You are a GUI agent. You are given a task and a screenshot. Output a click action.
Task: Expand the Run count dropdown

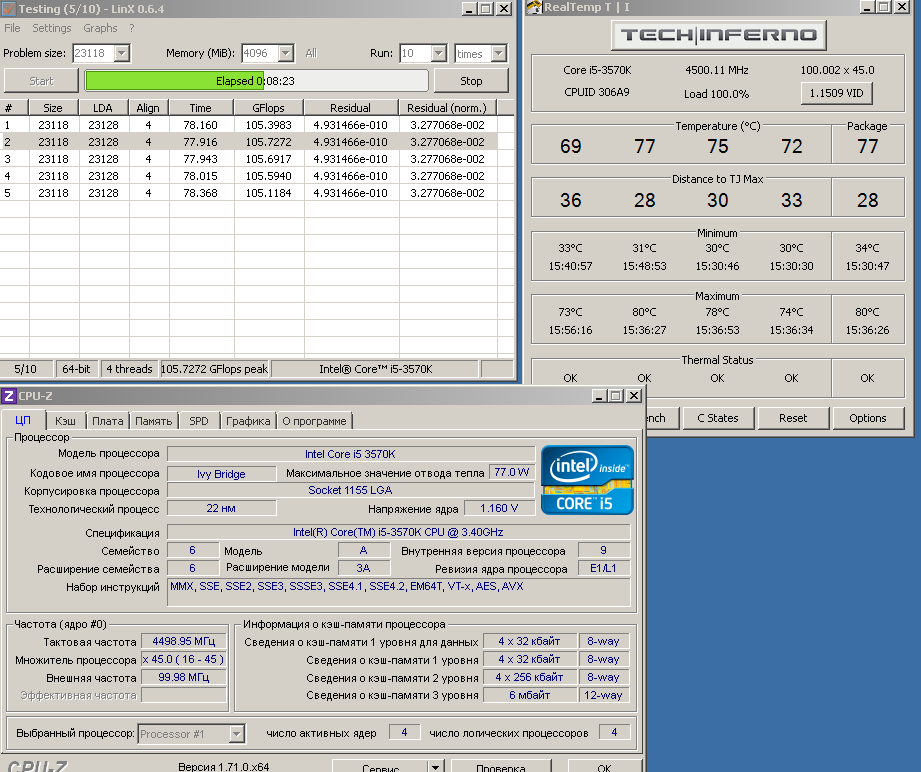tap(438, 53)
